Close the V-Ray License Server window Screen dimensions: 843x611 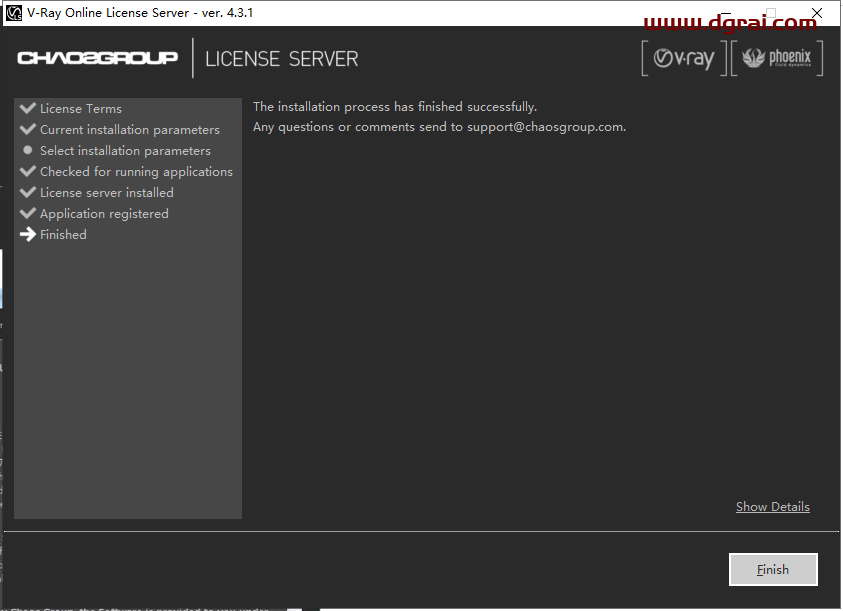(816, 13)
